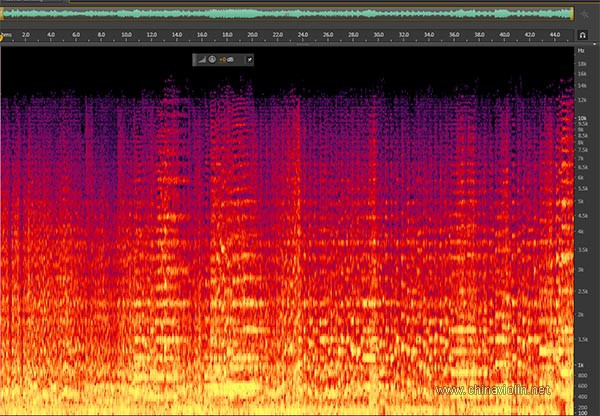Click the zoom icon right of overview waveform
Viewport: 600px width, 416px height.
point(585,14)
